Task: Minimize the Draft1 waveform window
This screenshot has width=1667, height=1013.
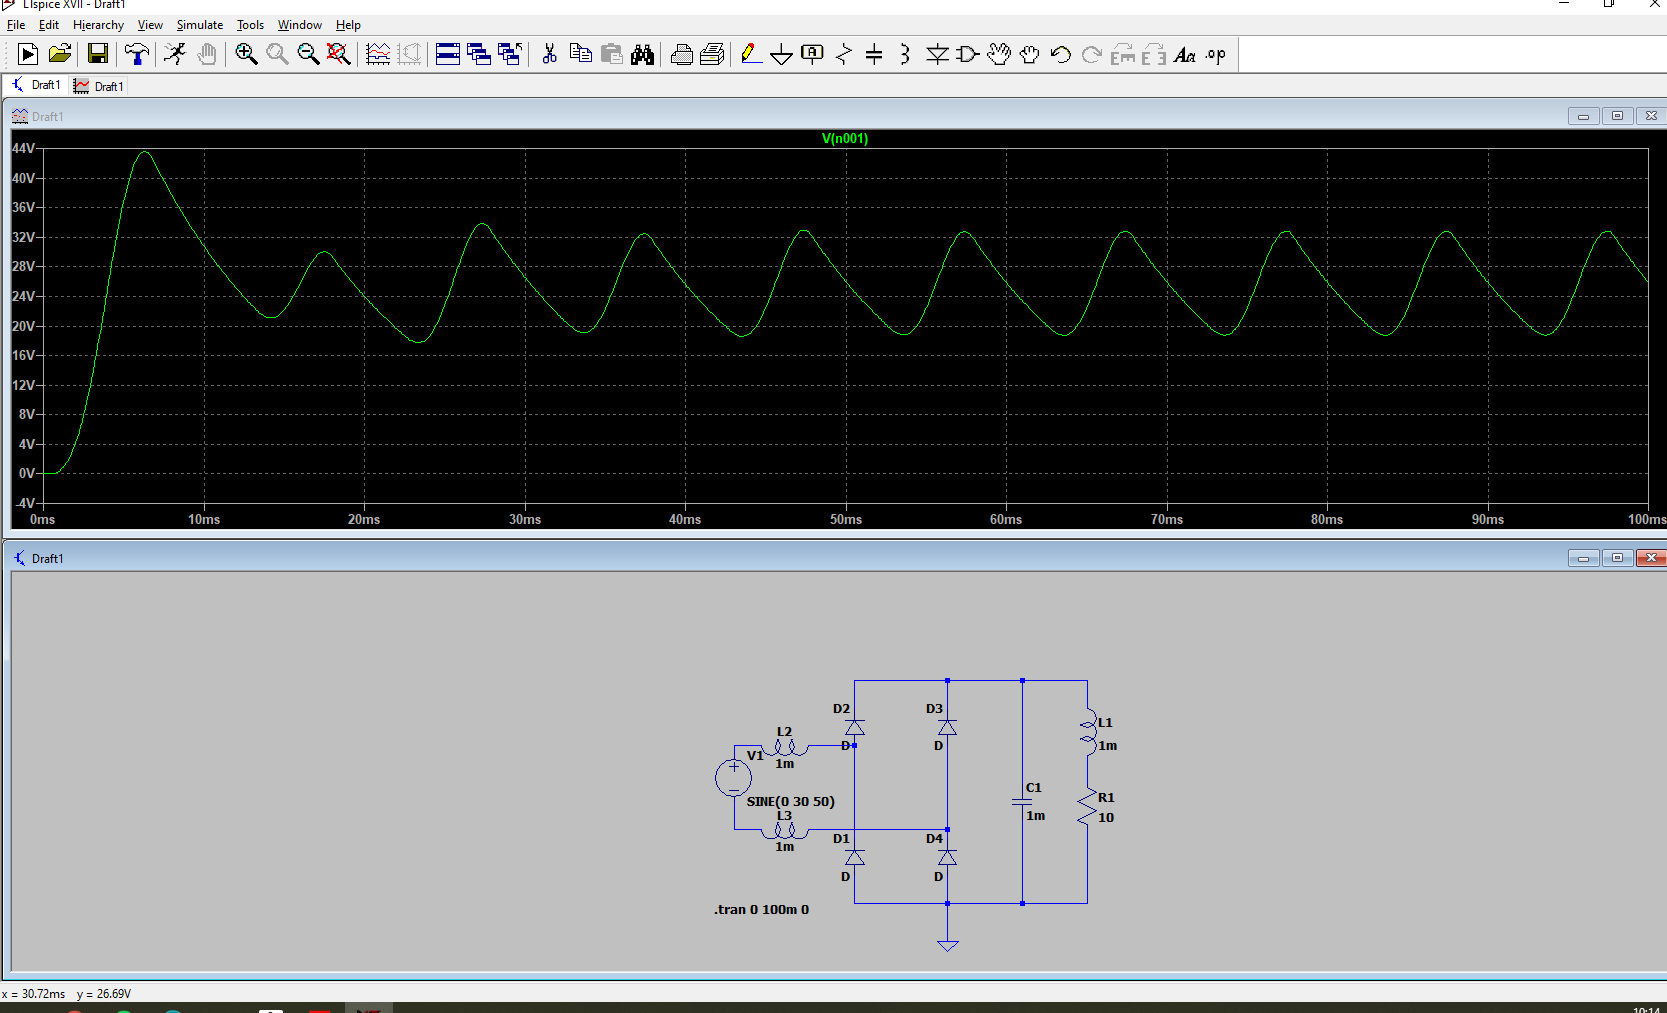Action: 1583,116
